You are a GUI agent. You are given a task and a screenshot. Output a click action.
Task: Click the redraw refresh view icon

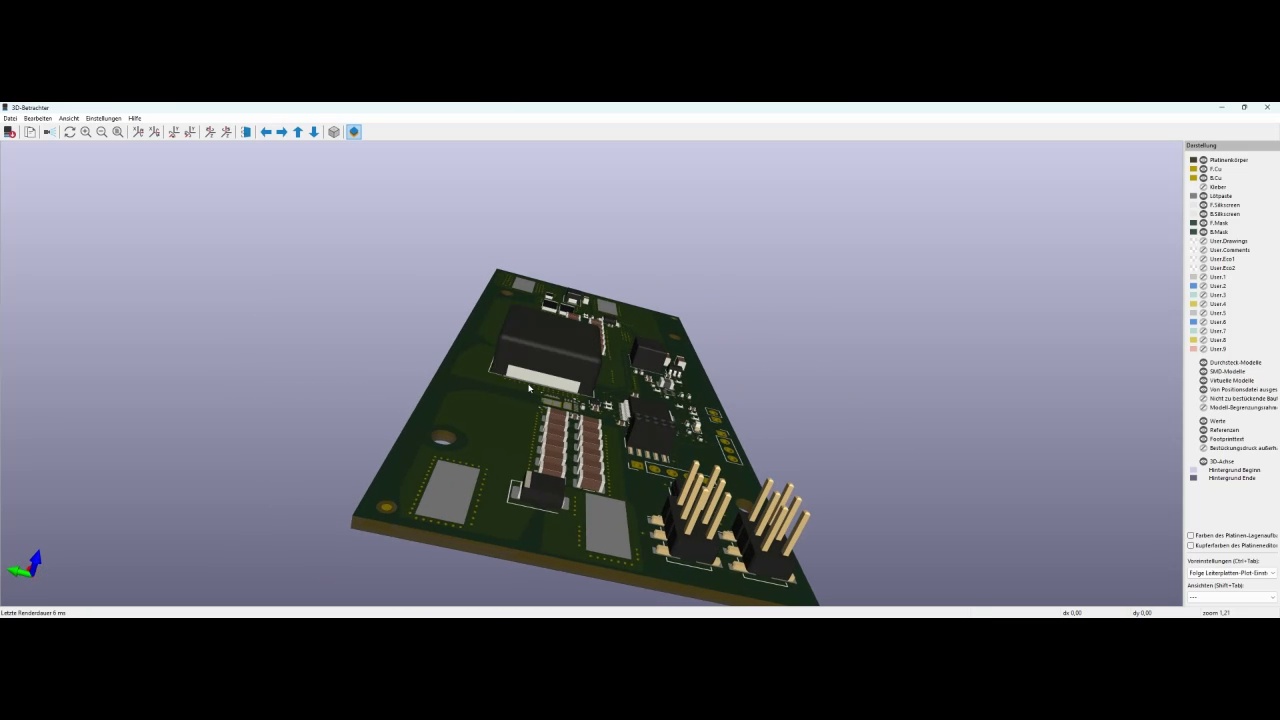click(70, 132)
